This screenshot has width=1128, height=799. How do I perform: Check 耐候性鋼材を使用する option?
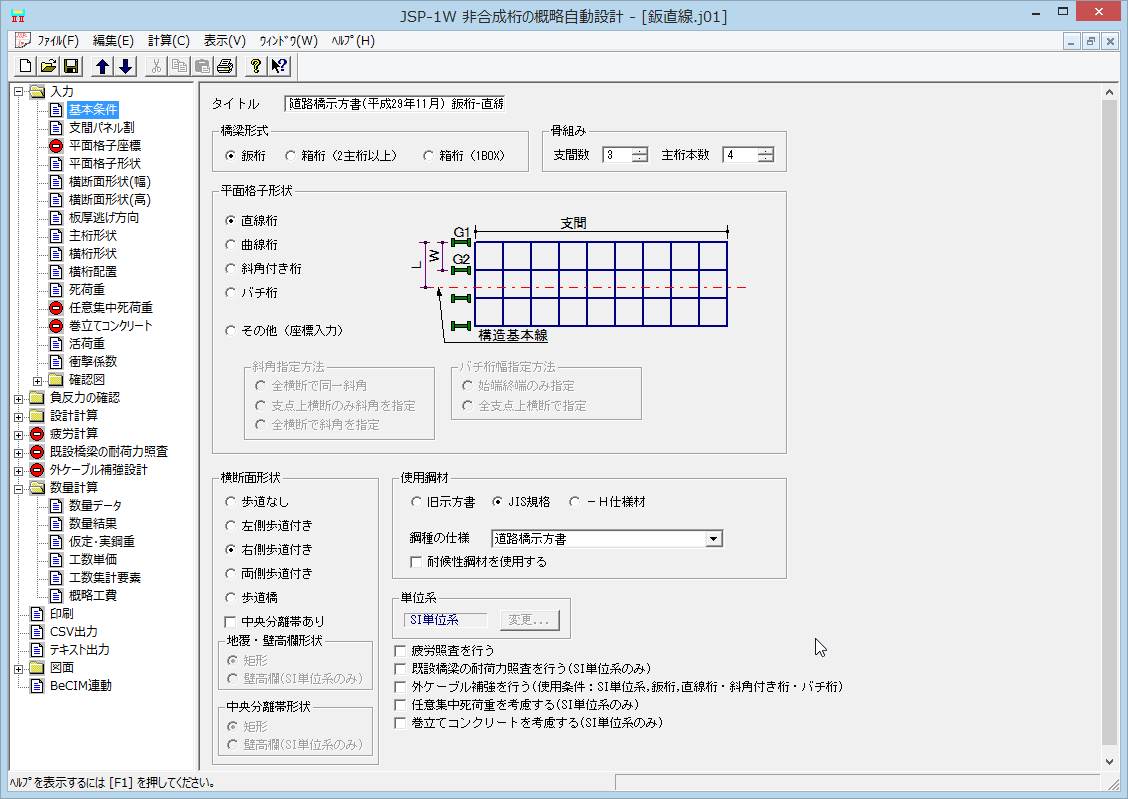pyautogui.click(x=417, y=562)
